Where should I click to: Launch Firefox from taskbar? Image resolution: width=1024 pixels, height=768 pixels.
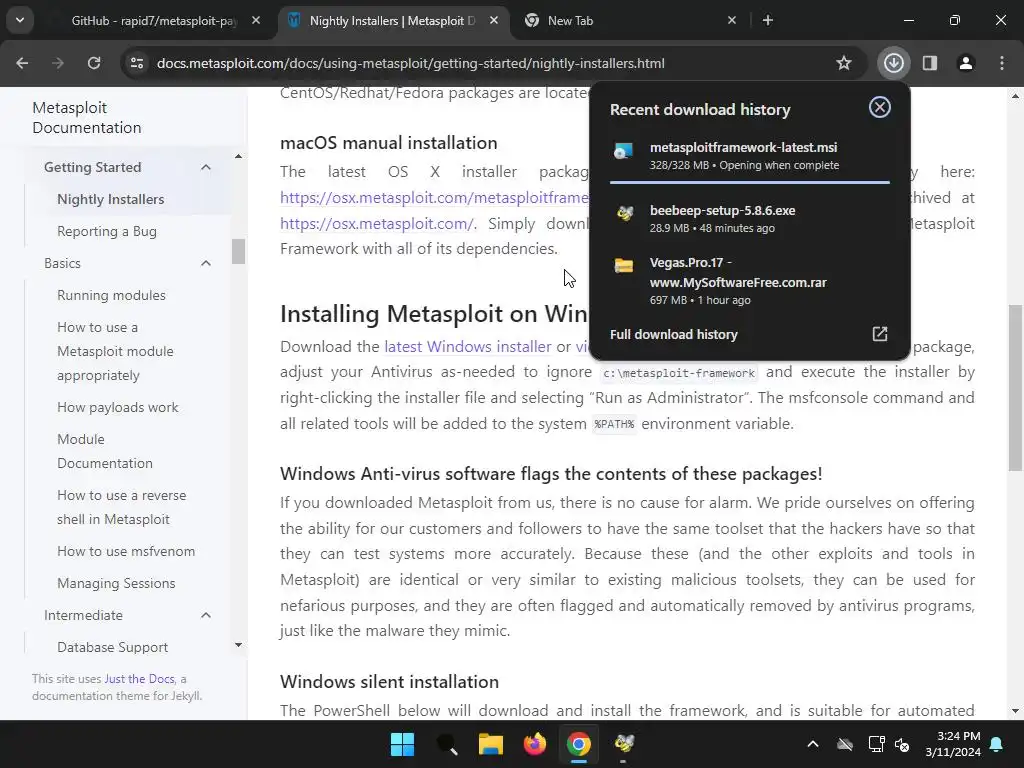point(535,744)
